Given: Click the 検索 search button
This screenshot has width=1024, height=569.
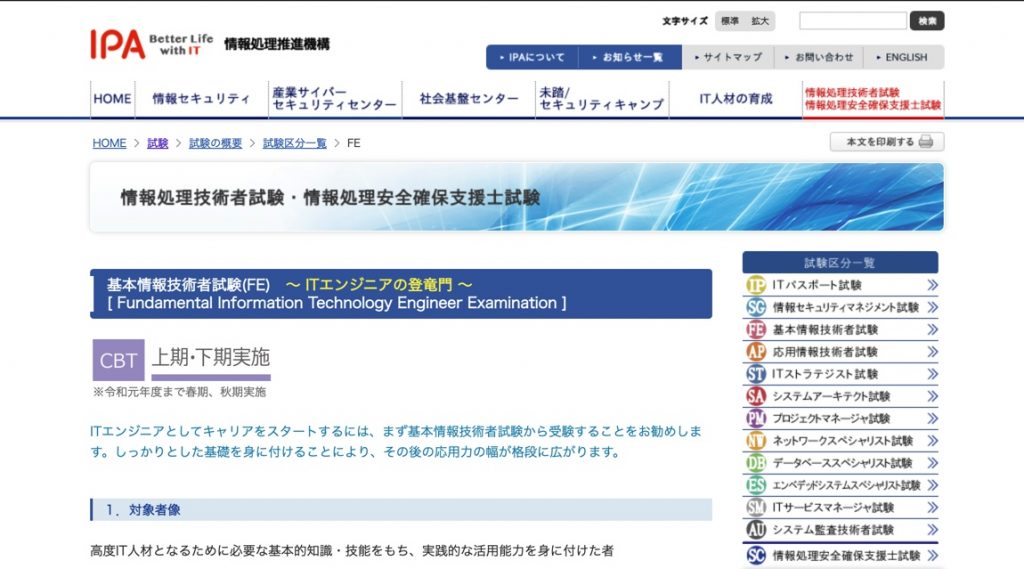Looking at the screenshot, I should click(927, 21).
